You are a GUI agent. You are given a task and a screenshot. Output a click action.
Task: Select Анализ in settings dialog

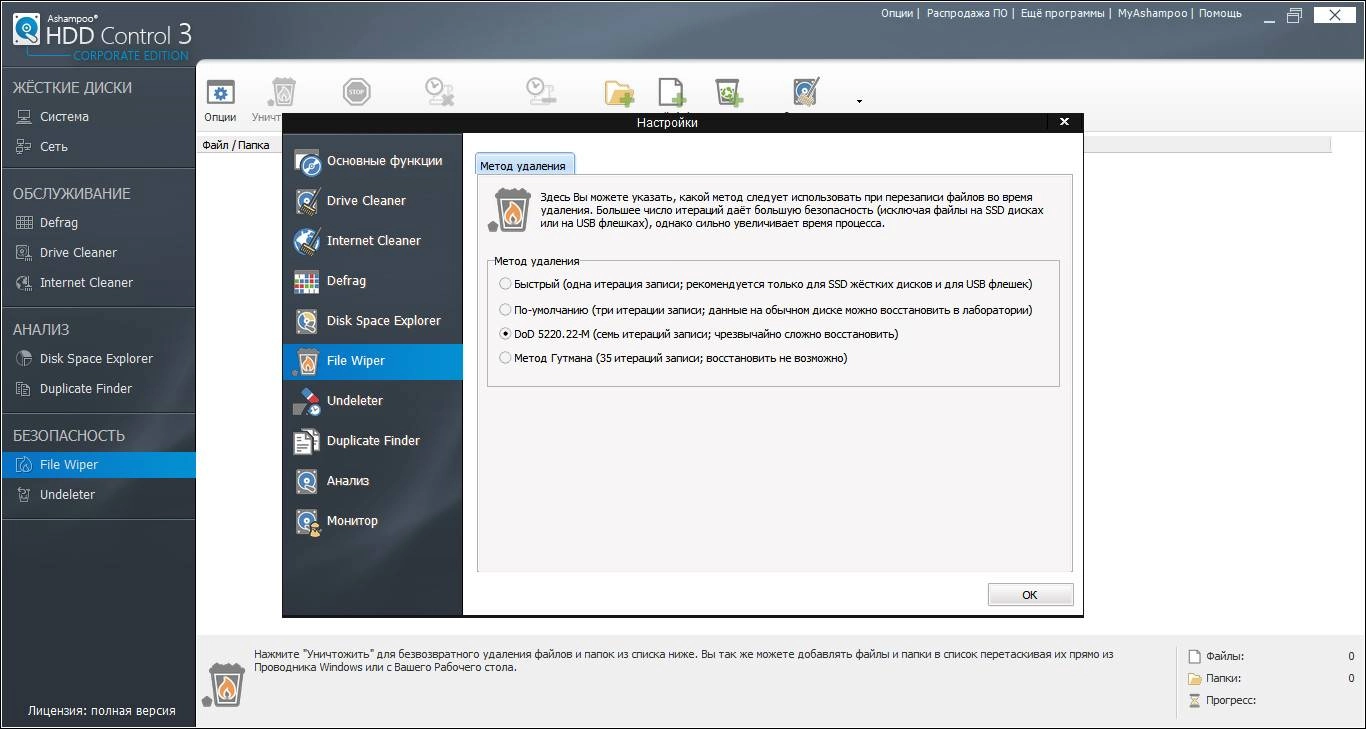[373, 481]
